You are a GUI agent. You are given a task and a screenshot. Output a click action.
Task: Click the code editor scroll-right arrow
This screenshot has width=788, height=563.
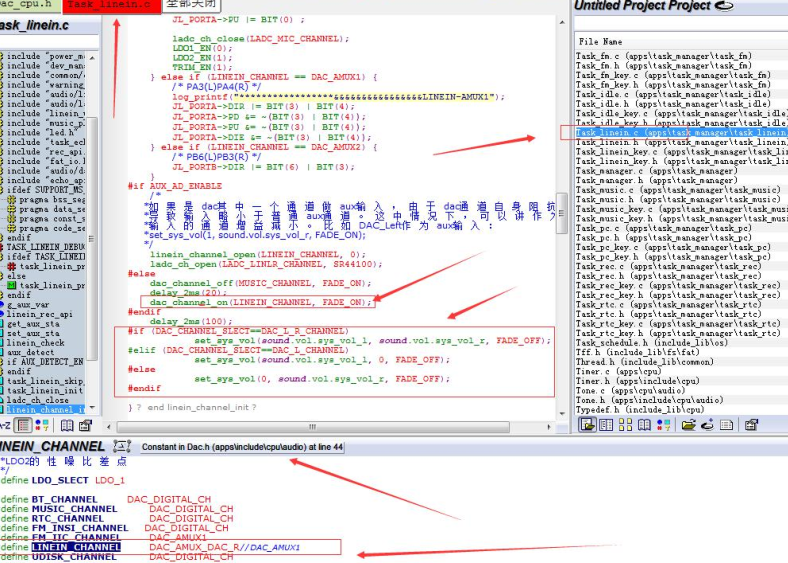pyautogui.click(x=549, y=427)
